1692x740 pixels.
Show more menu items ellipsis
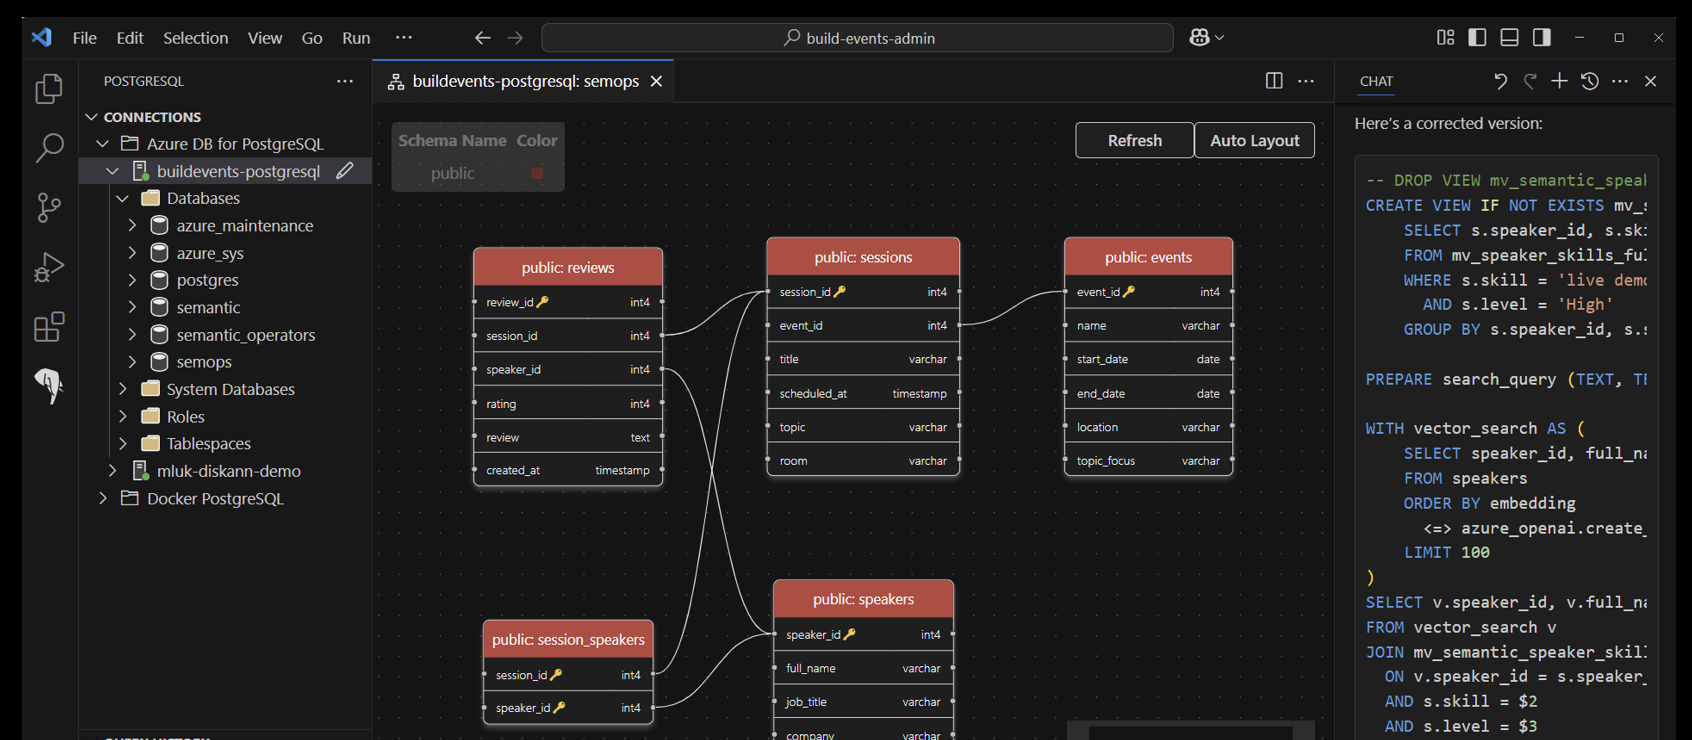[x=404, y=38]
